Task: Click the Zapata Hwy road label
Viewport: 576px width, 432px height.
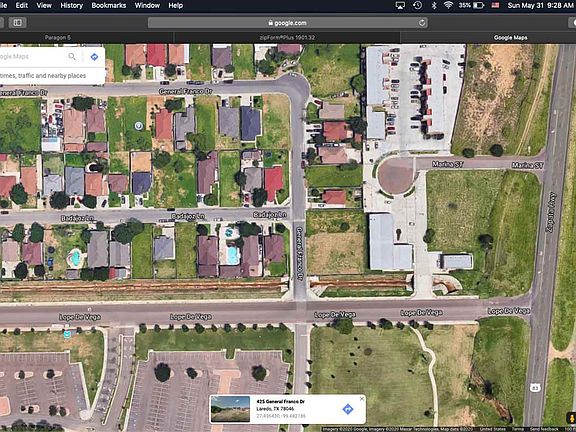Action: [x=550, y=212]
